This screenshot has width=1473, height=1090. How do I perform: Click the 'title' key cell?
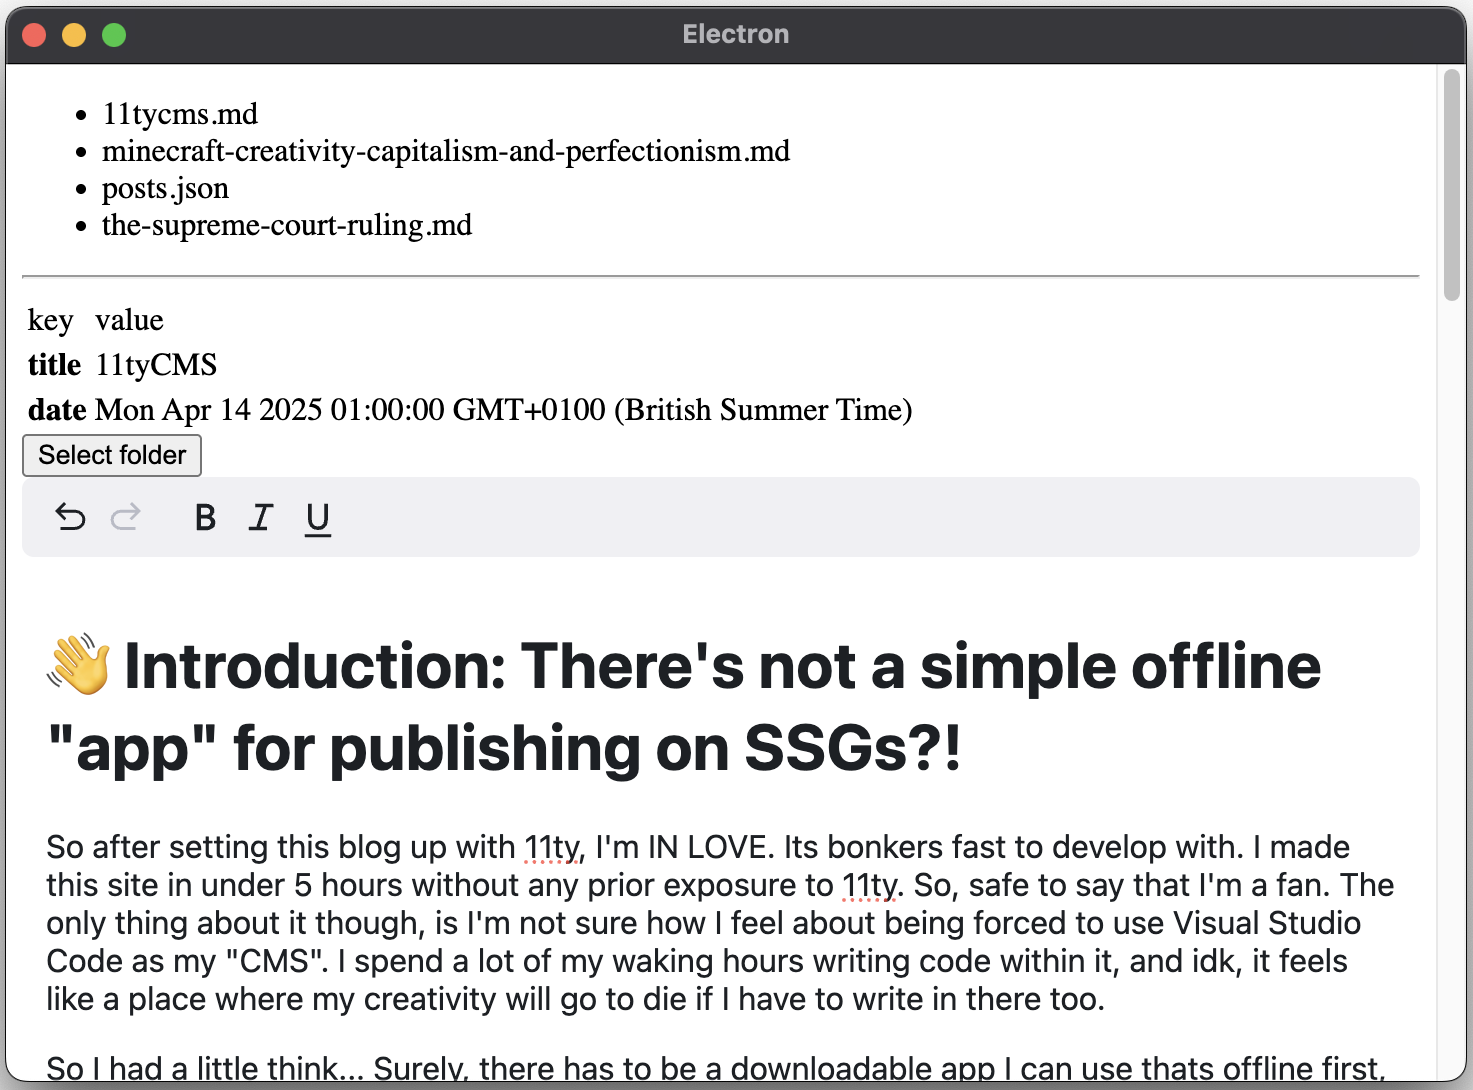tap(54, 365)
